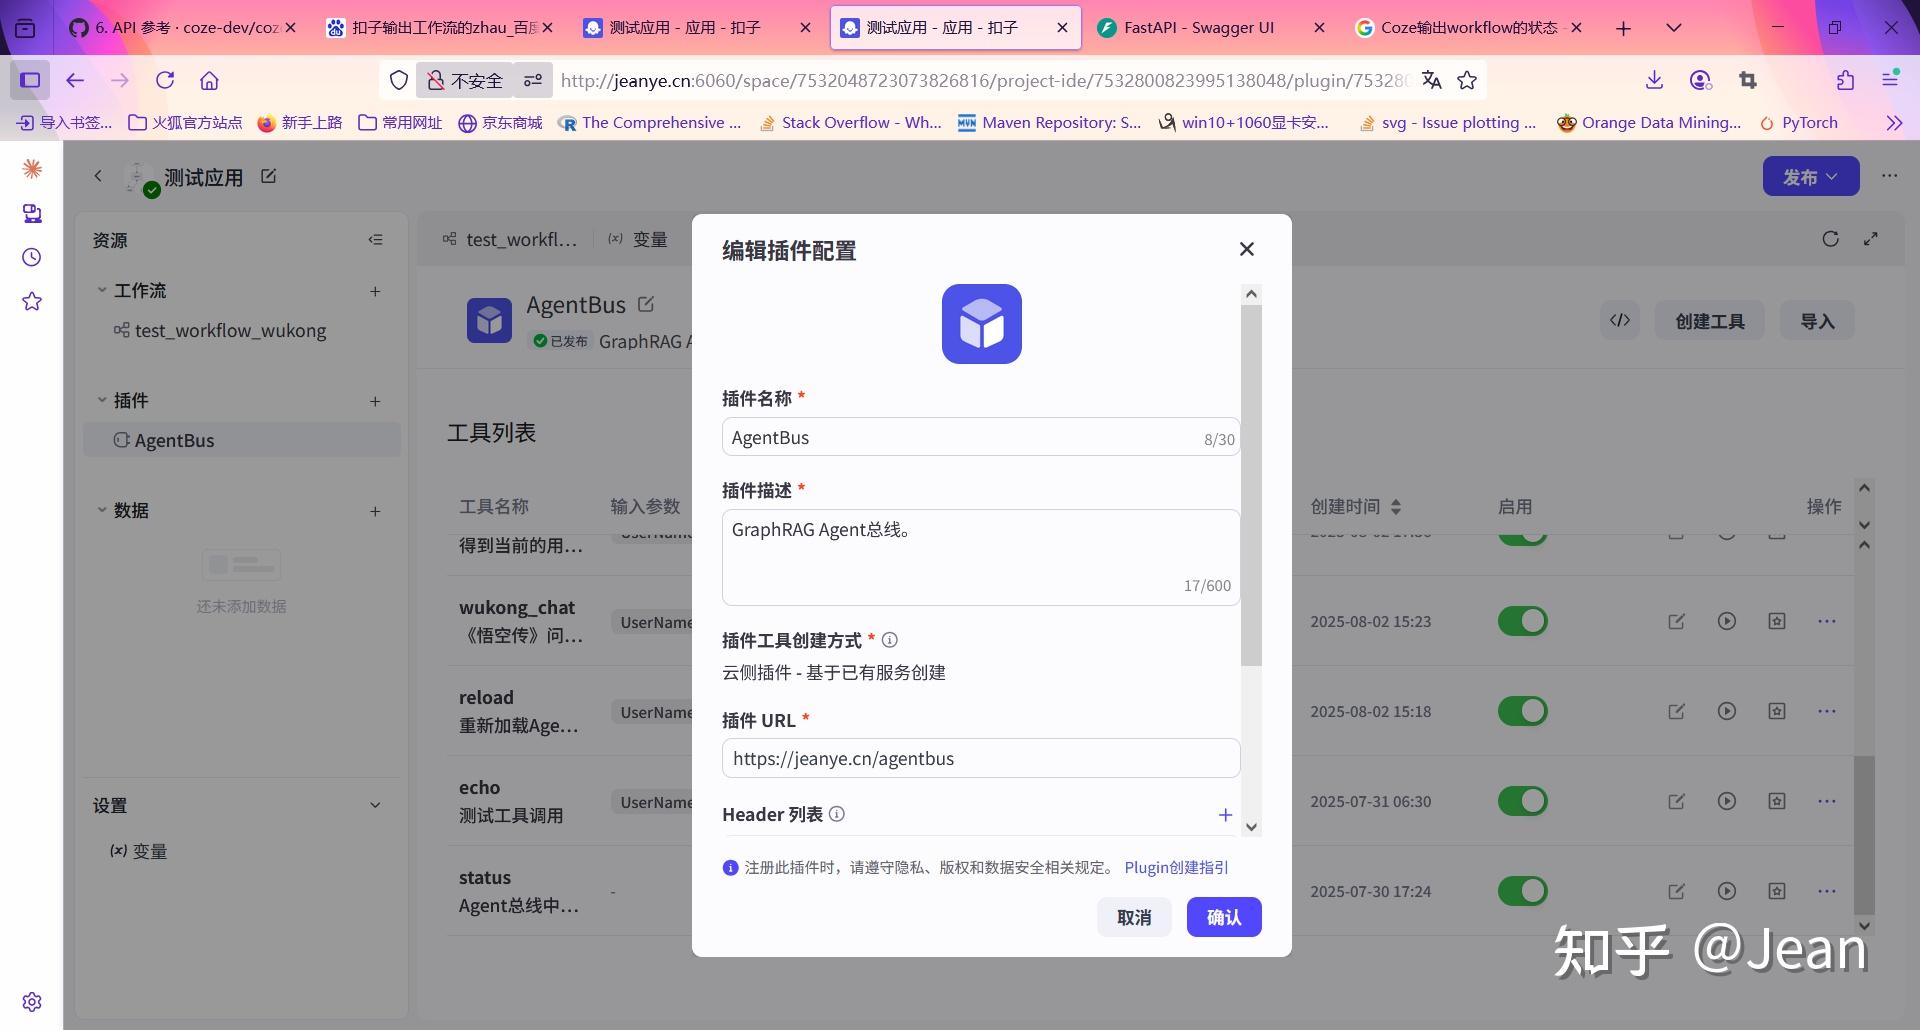Open favorites via the star sidebar icon
Image resolution: width=1920 pixels, height=1030 pixels.
[31, 301]
